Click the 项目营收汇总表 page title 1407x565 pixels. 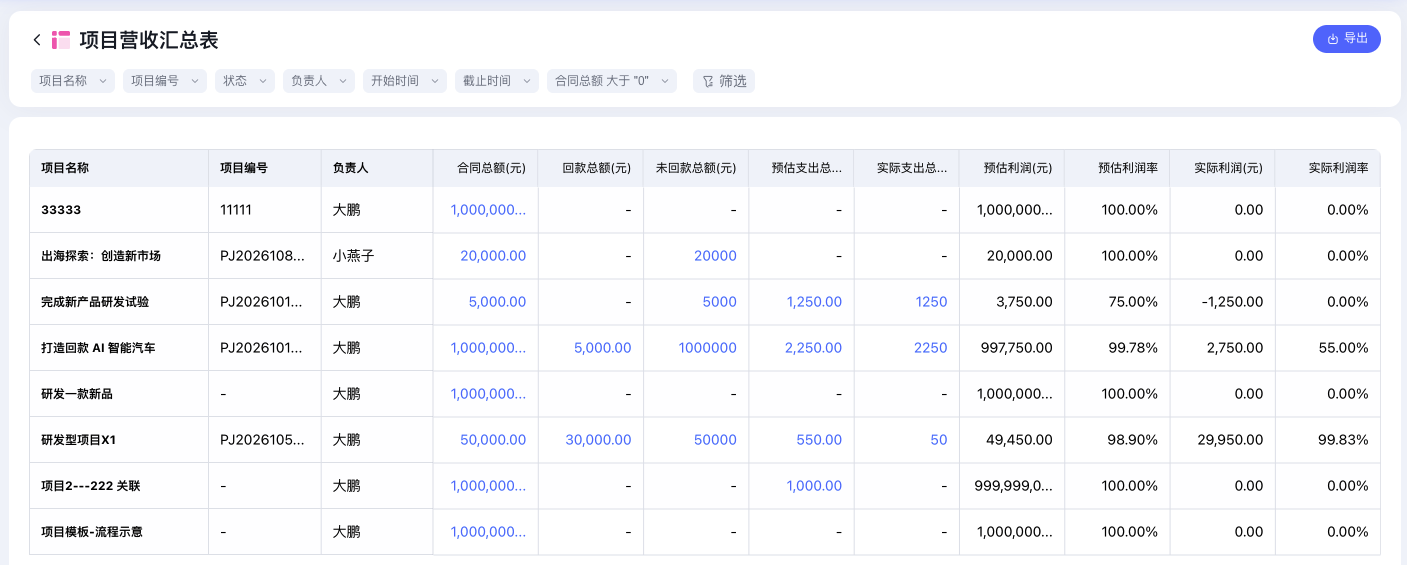pos(149,40)
